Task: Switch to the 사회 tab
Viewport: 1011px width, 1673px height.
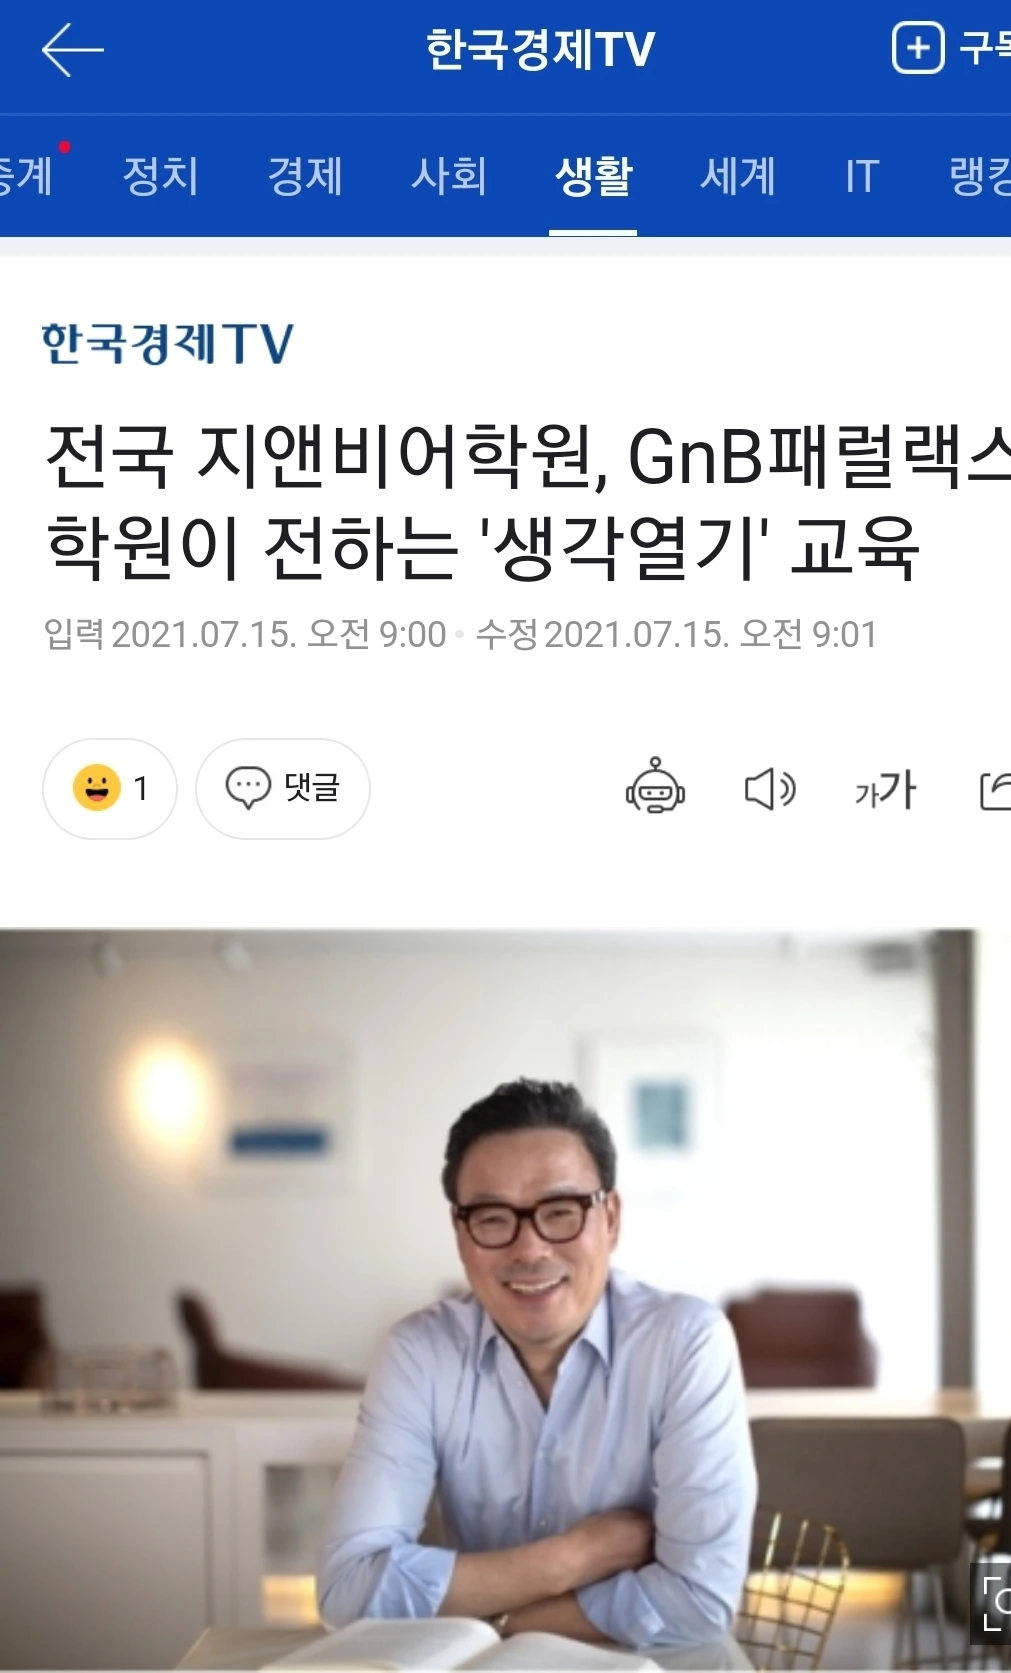Action: click(449, 176)
